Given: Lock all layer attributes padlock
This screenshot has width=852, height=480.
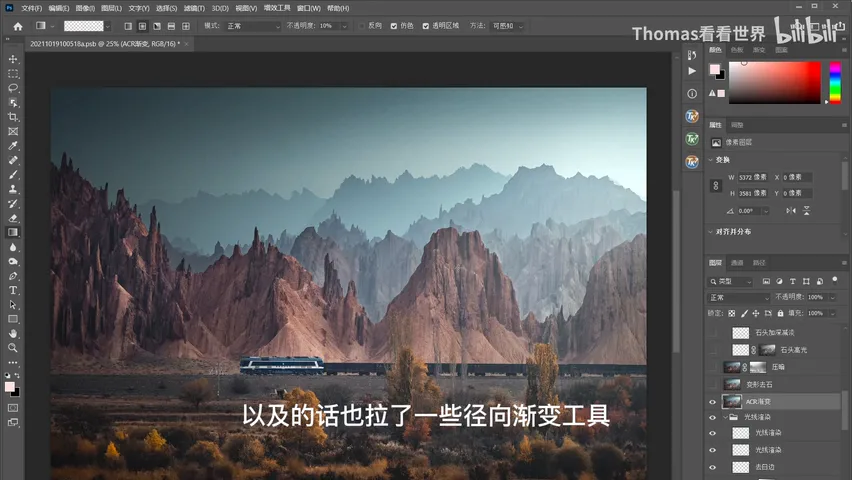Looking at the screenshot, I should pyautogui.click(x=780, y=314).
